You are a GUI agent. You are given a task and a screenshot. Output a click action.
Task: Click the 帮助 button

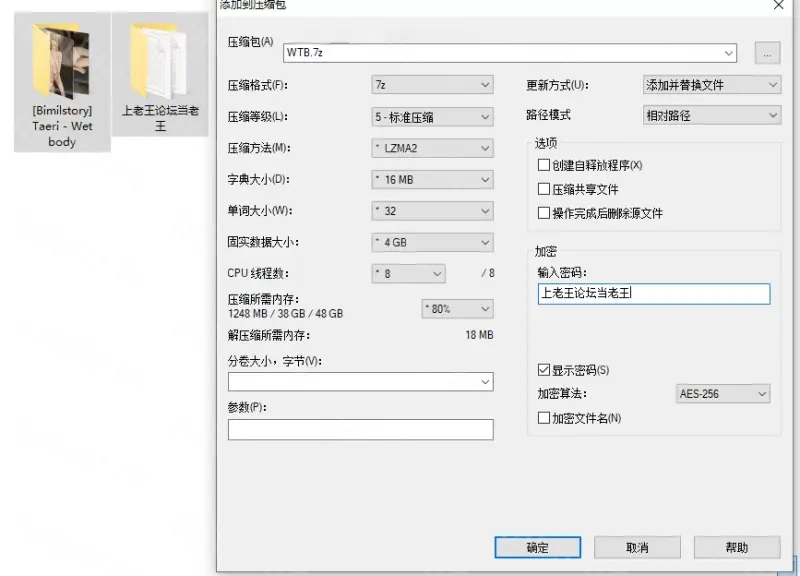[x=736, y=547]
